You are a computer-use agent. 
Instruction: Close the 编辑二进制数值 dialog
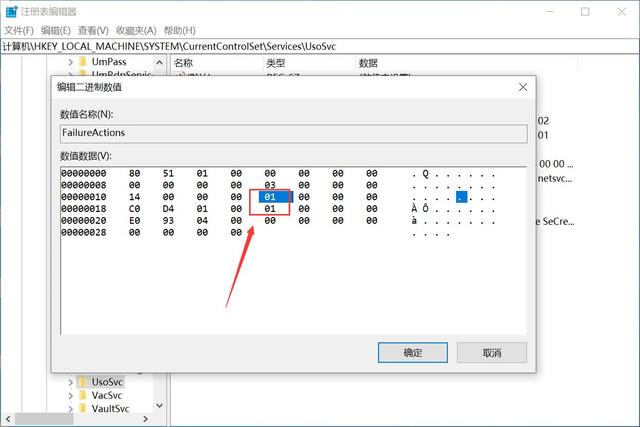click(523, 87)
